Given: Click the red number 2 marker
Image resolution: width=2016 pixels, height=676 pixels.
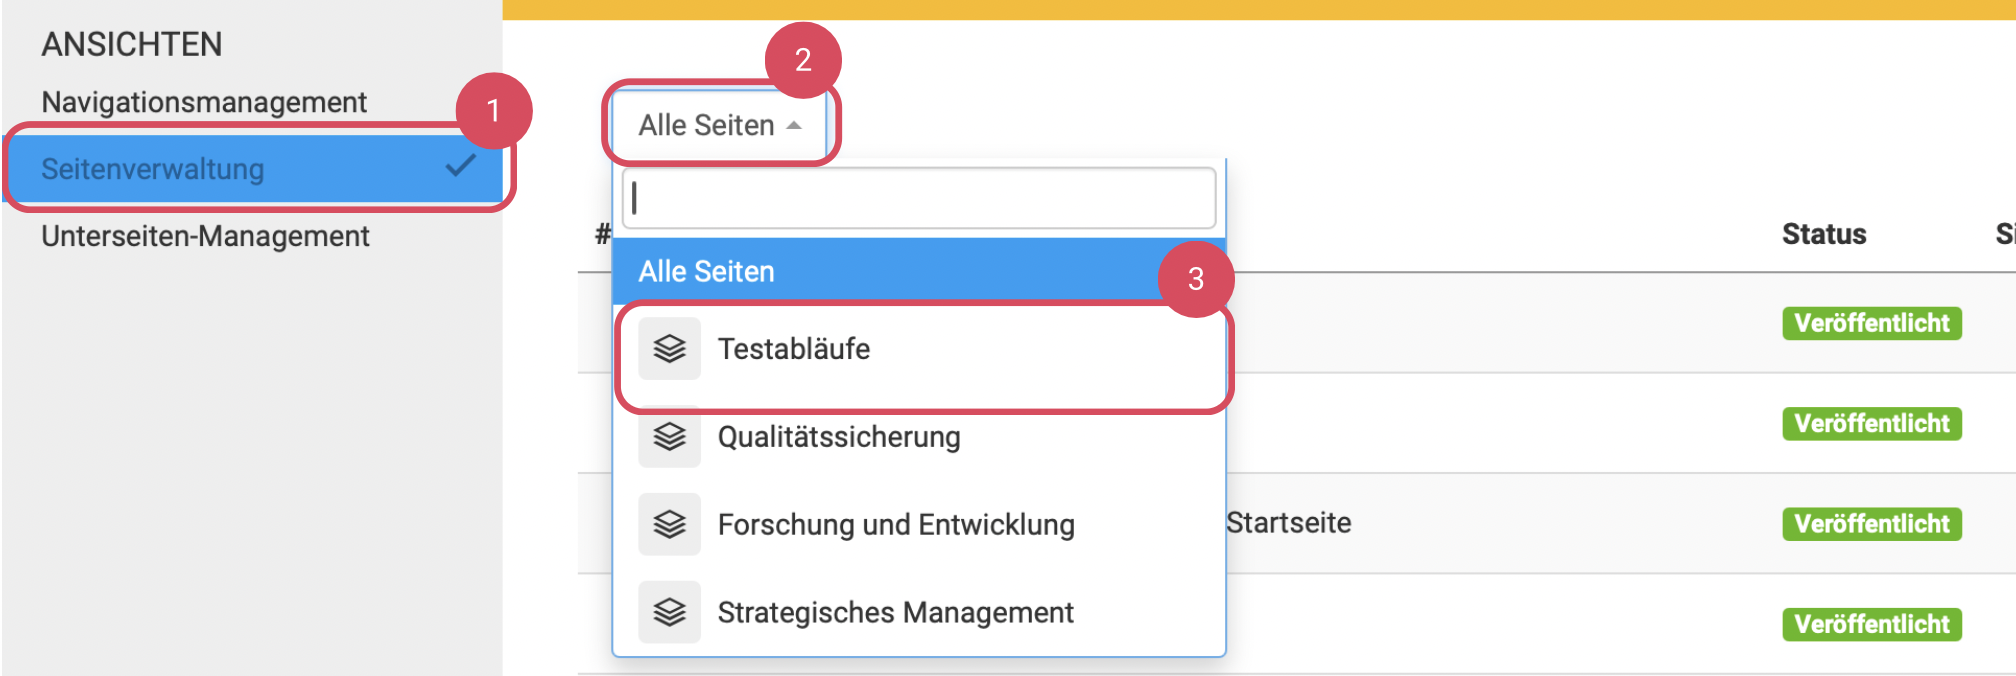Looking at the screenshot, I should [x=802, y=60].
